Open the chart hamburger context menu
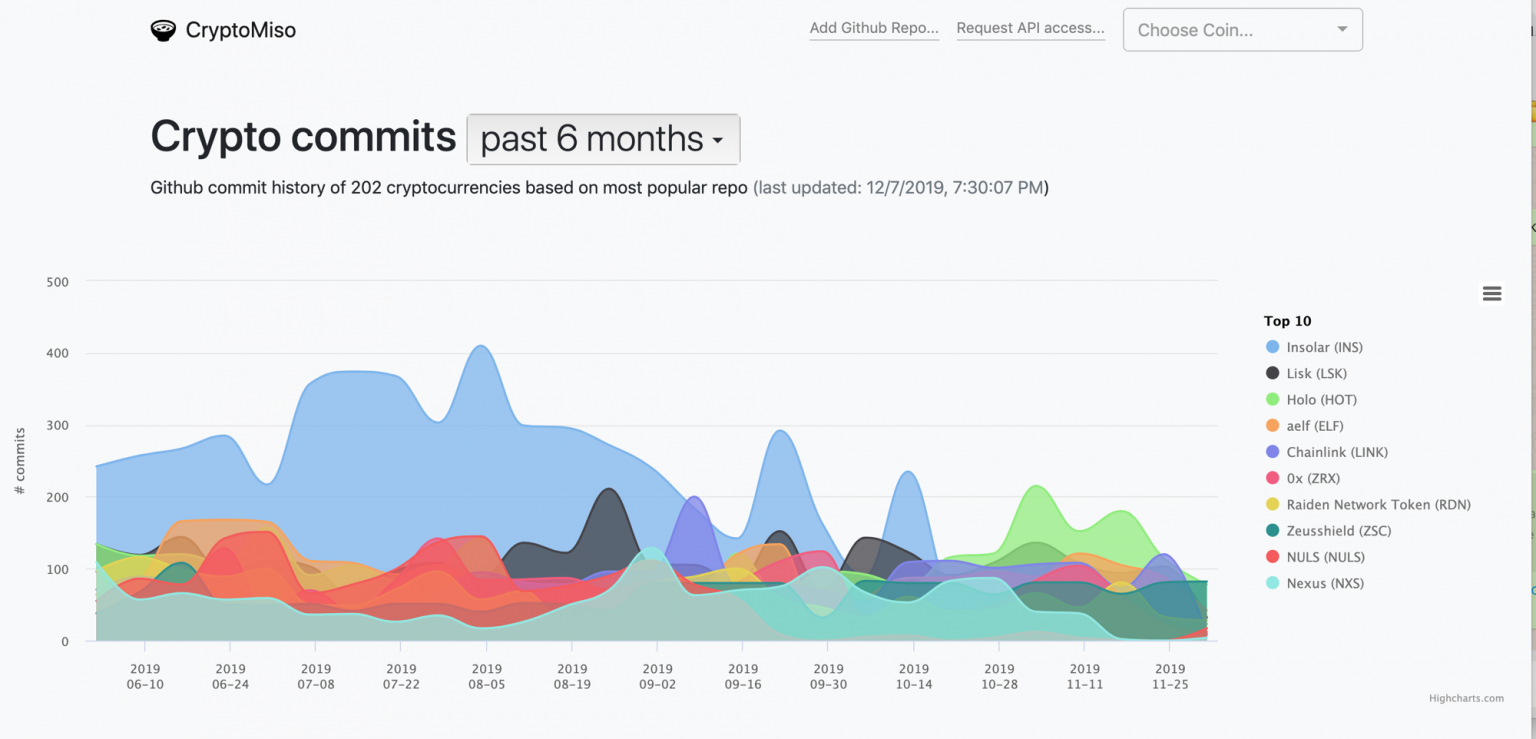Image resolution: width=1536 pixels, height=739 pixels. point(1492,293)
